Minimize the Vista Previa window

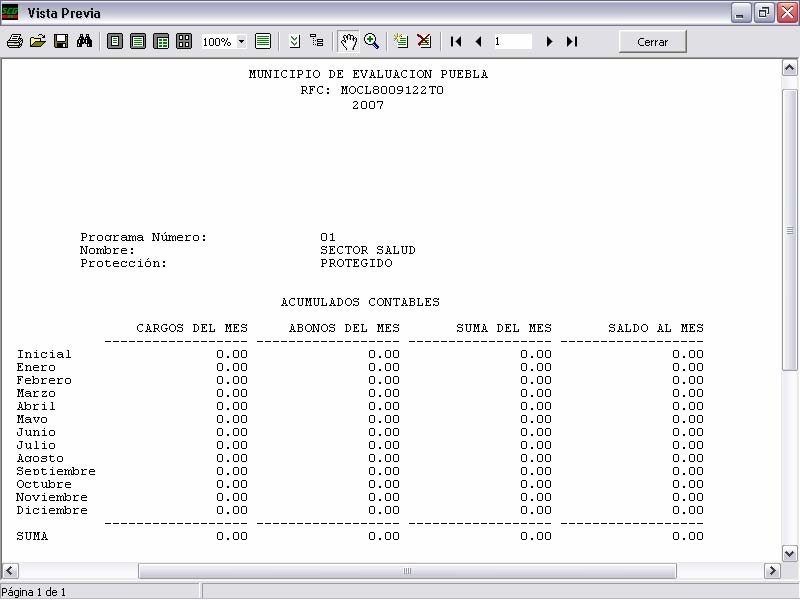point(740,13)
